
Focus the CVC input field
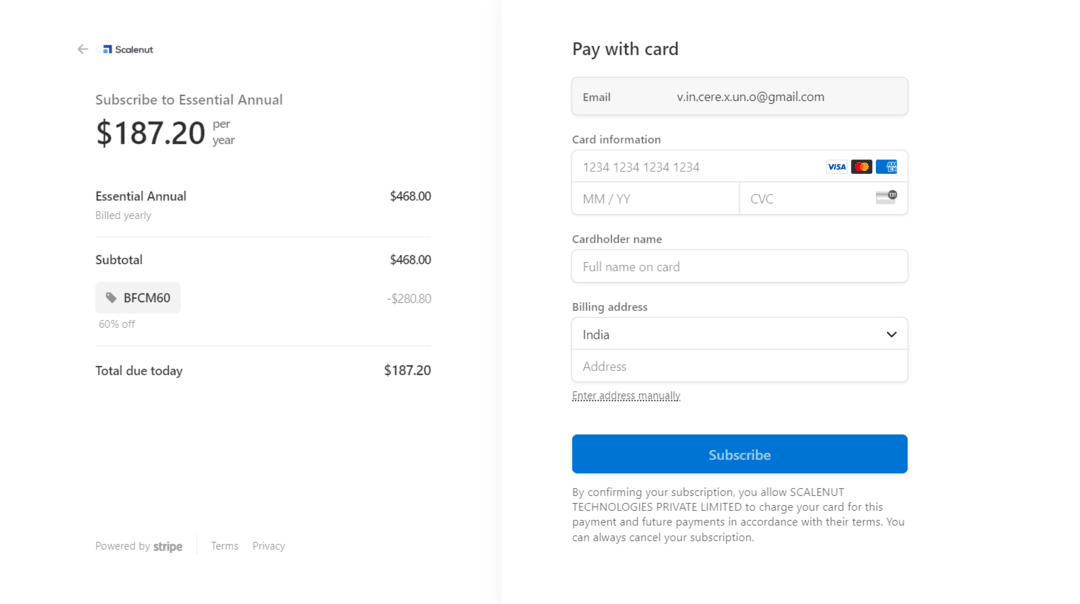pyautogui.click(x=805, y=199)
